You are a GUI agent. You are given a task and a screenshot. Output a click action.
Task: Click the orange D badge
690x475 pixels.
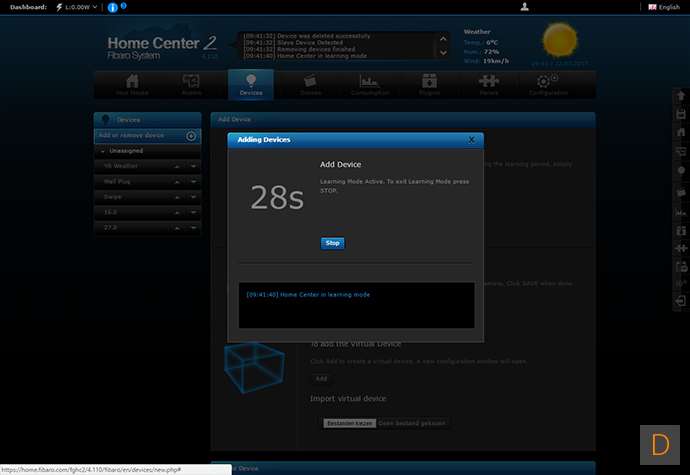coord(660,445)
